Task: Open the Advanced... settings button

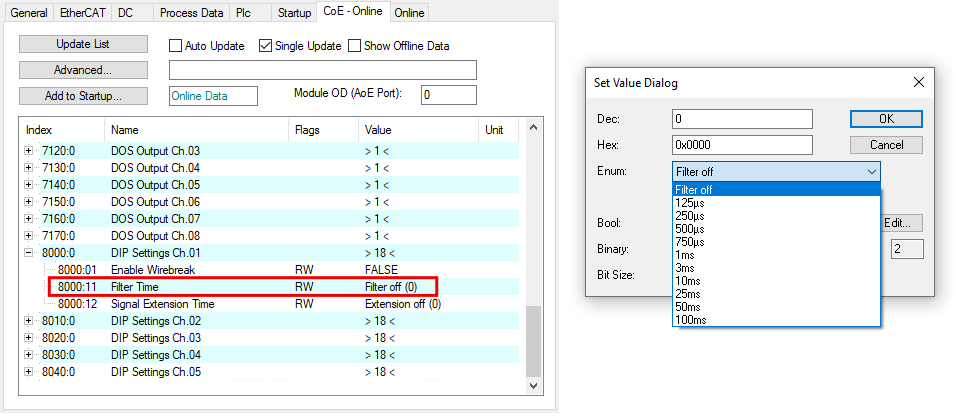Action: (83, 70)
